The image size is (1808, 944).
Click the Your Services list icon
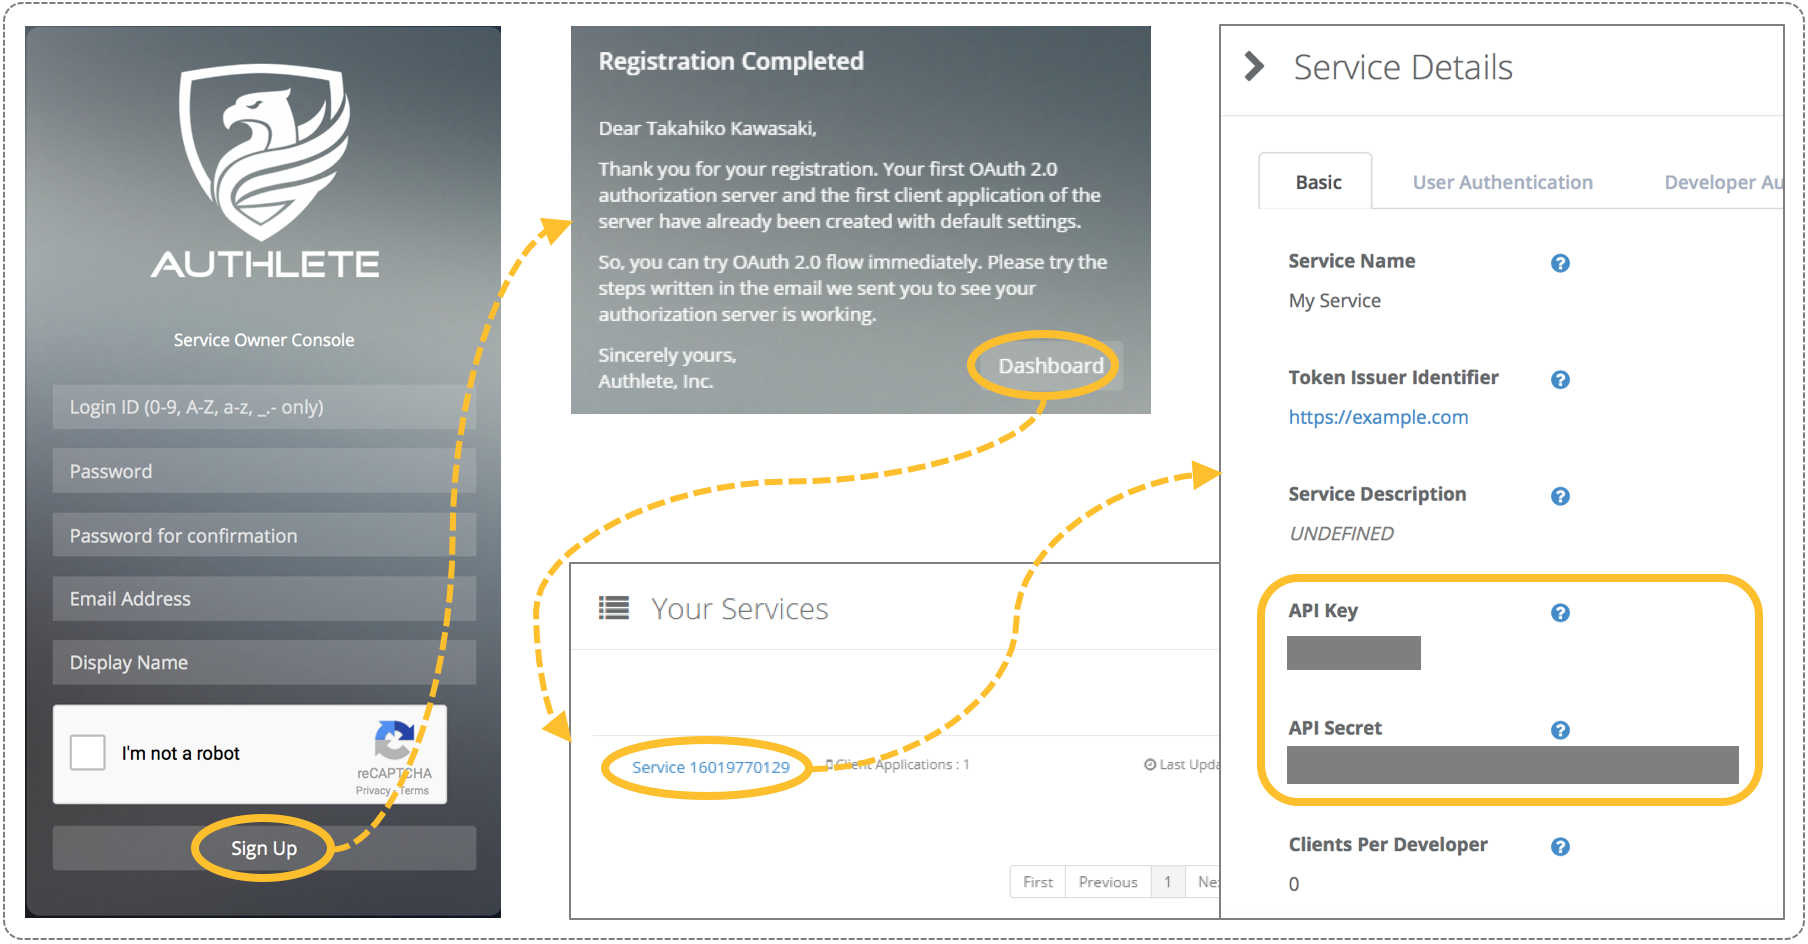point(614,608)
